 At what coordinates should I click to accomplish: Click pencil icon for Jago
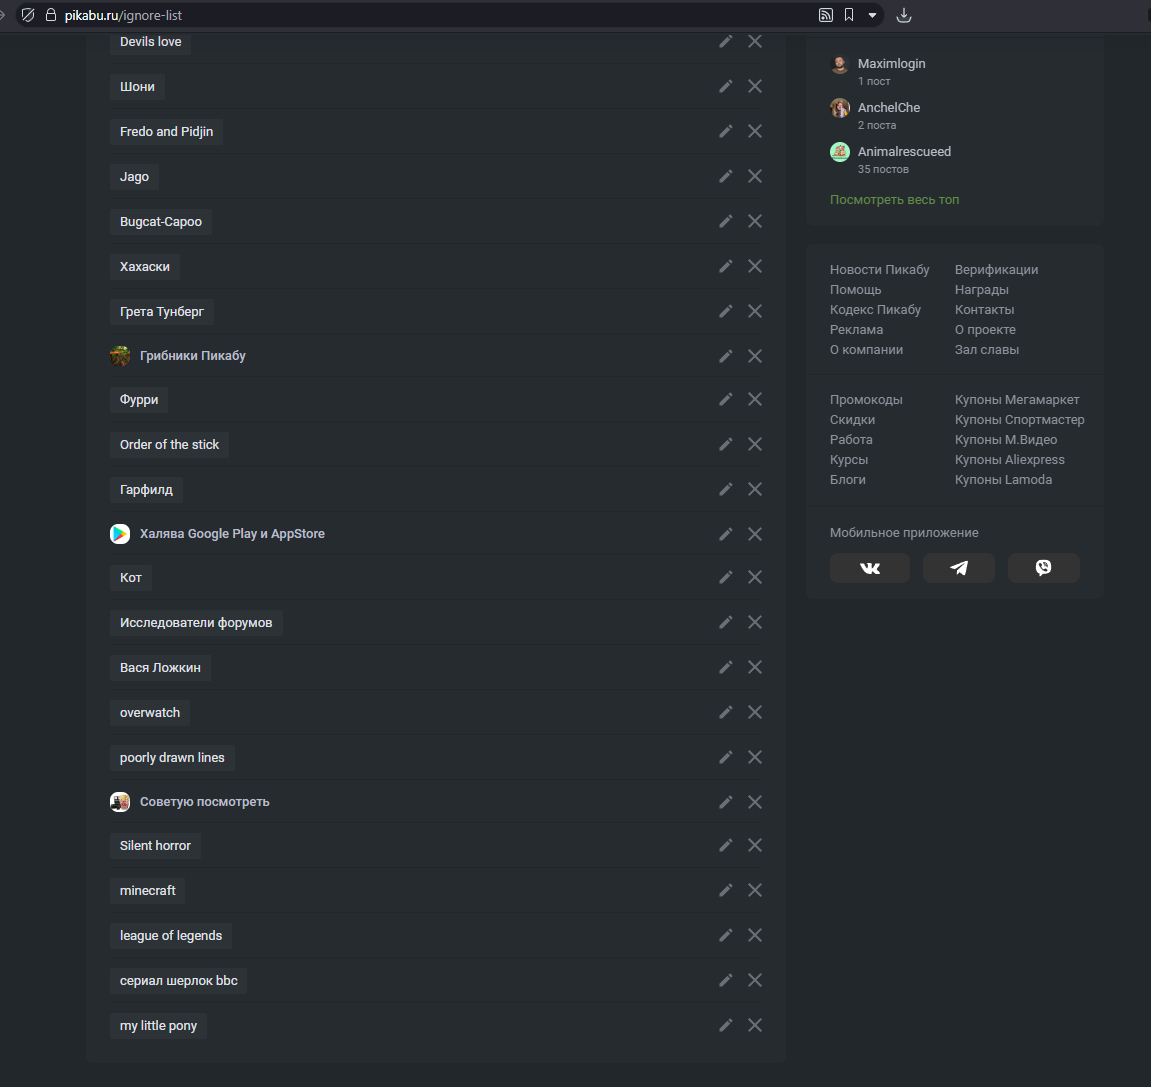[x=725, y=176]
